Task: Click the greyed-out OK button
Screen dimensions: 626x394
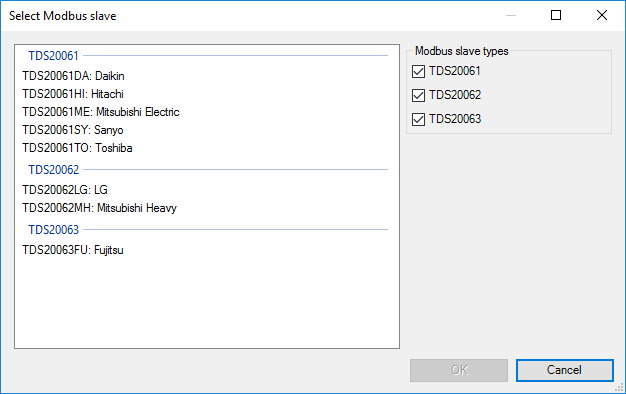Action: pos(459,370)
